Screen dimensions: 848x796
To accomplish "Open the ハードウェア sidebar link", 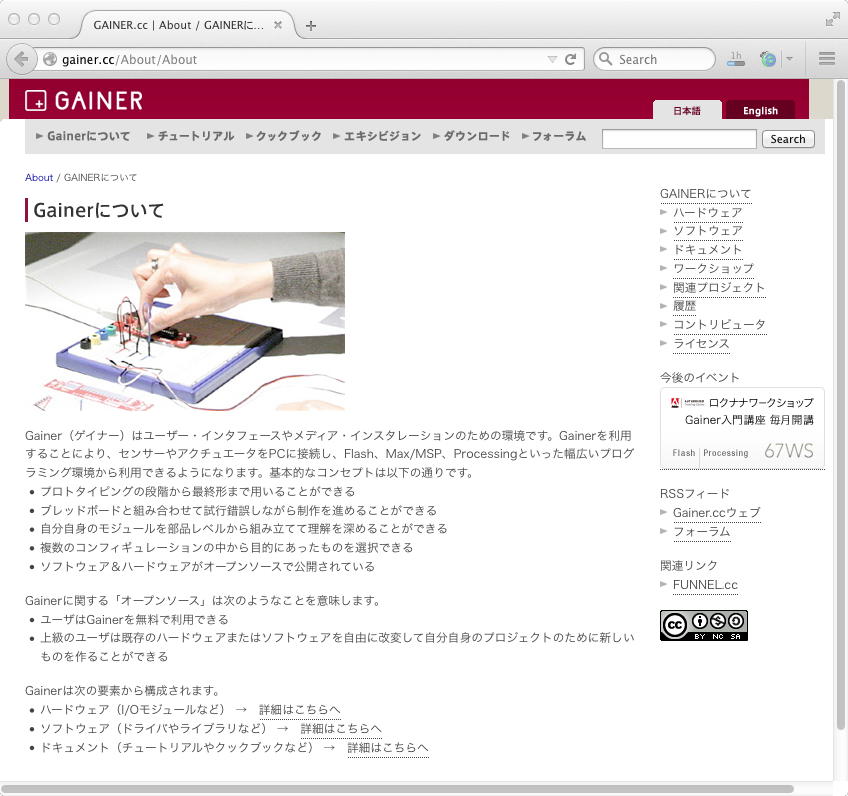I will coord(707,213).
